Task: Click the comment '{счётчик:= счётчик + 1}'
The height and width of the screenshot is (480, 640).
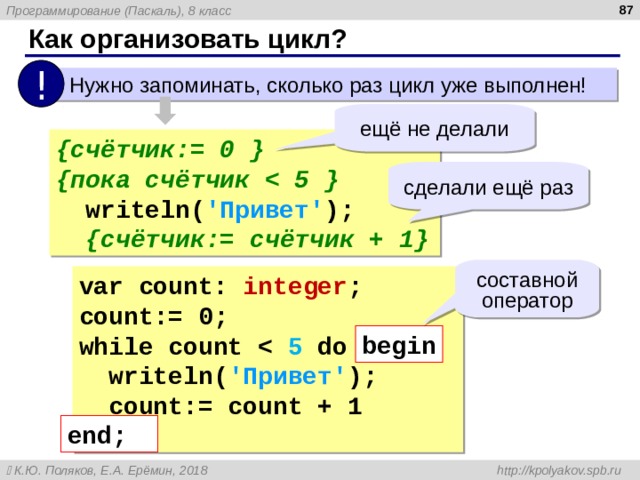Action: click(x=257, y=239)
